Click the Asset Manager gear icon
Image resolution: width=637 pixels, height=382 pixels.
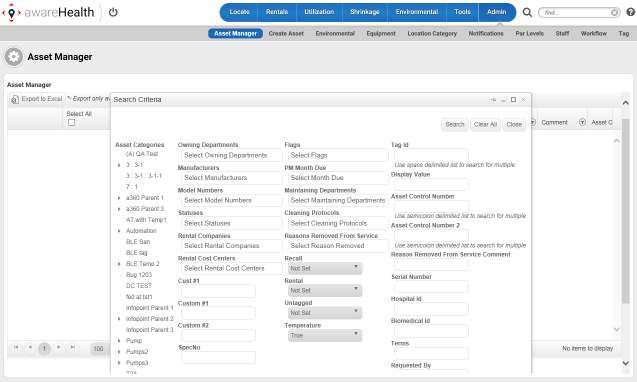(x=14, y=57)
